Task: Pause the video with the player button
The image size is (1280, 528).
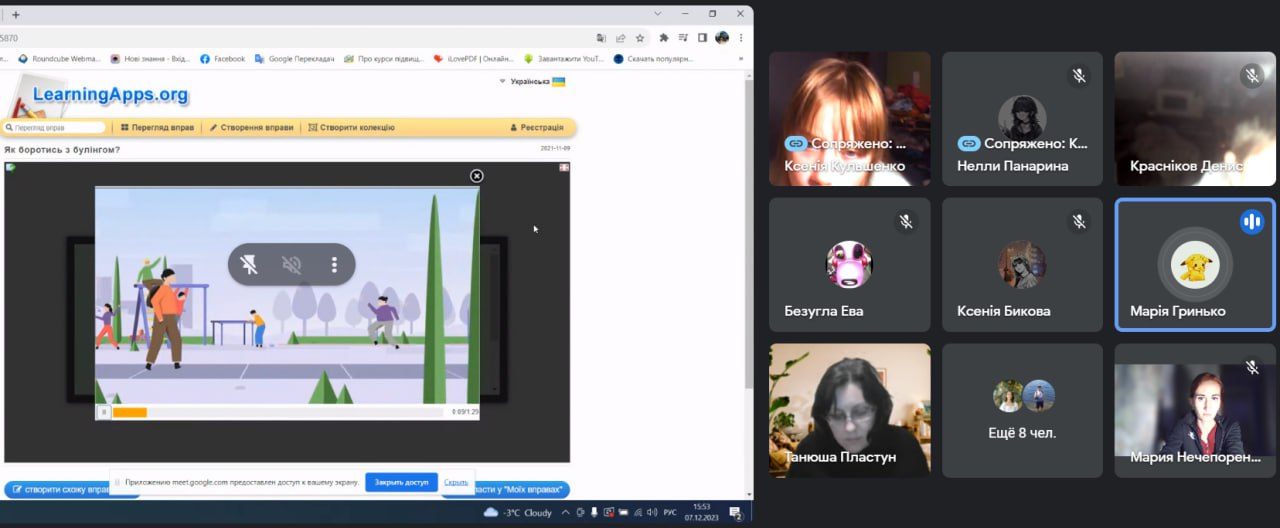Action: tap(104, 412)
